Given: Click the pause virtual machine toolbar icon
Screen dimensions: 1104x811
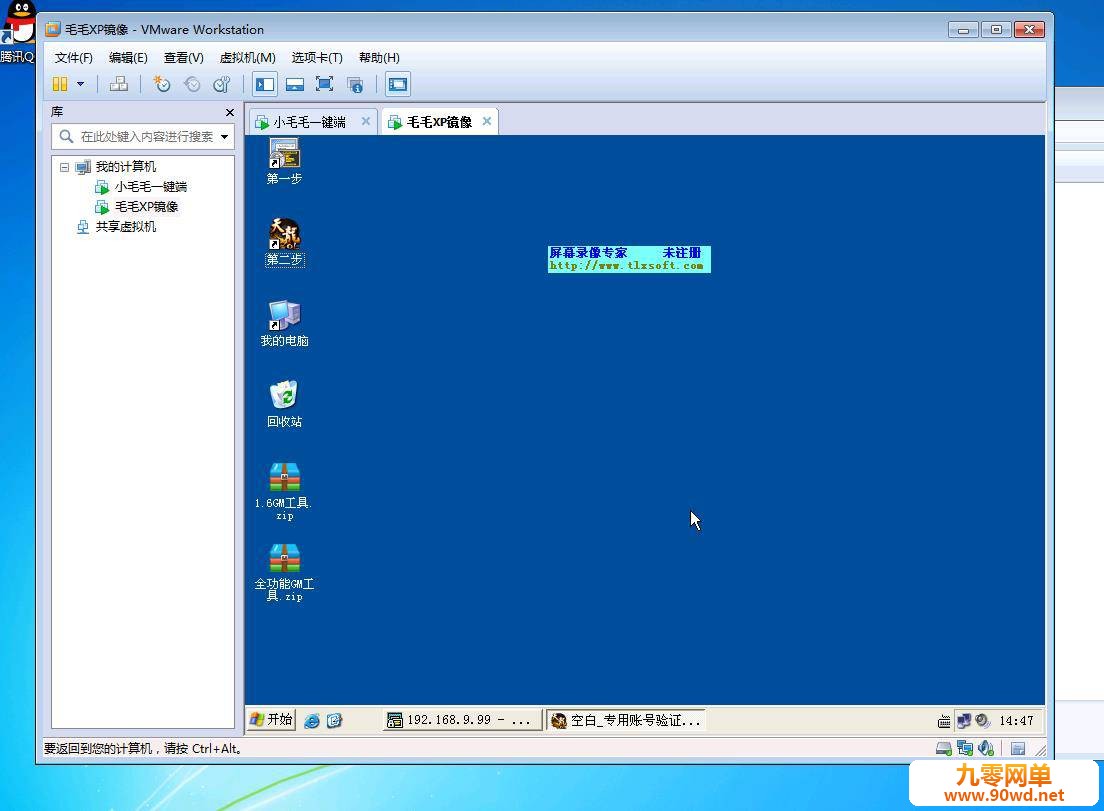Looking at the screenshot, I should click(x=60, y=84).
